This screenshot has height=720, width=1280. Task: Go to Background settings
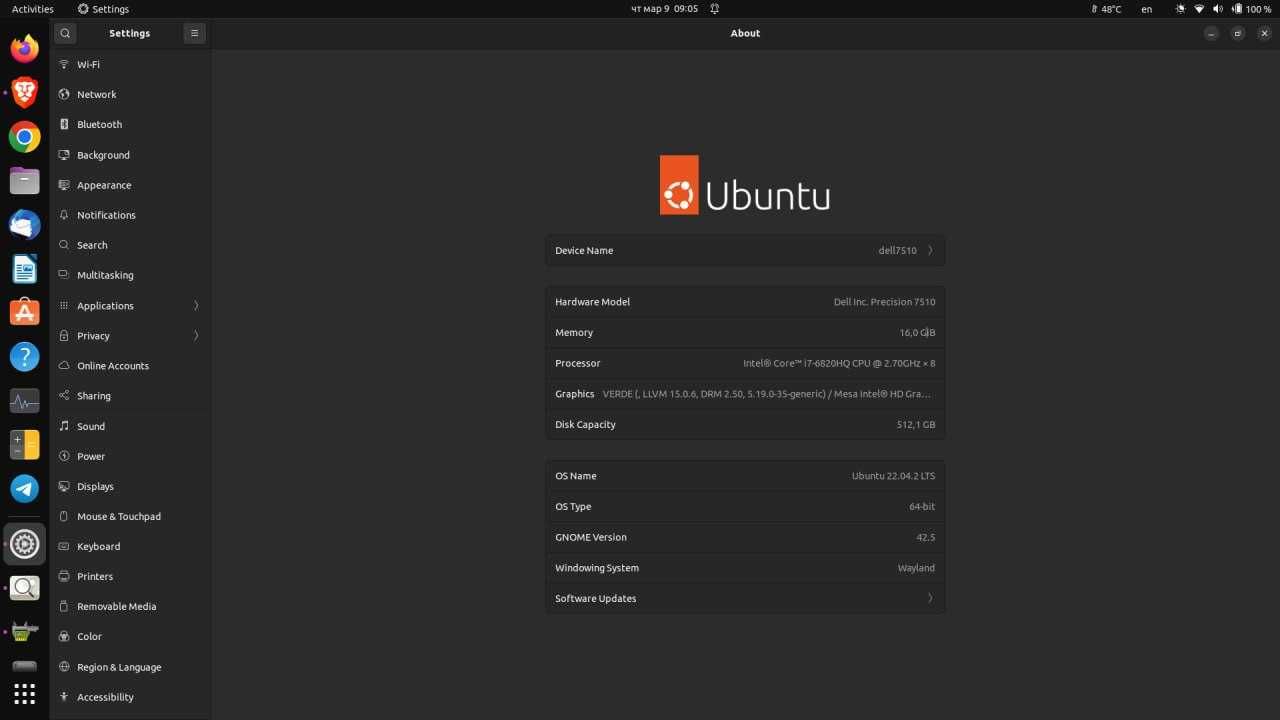[x=130, y=155]
